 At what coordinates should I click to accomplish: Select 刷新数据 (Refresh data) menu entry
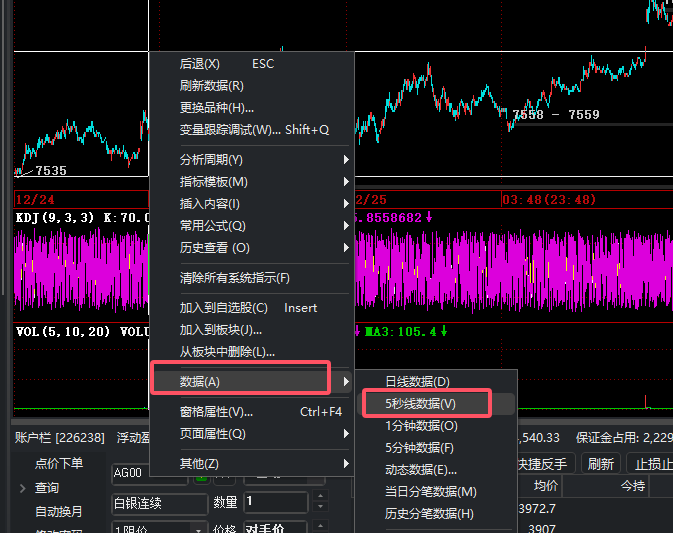[211, 86]
